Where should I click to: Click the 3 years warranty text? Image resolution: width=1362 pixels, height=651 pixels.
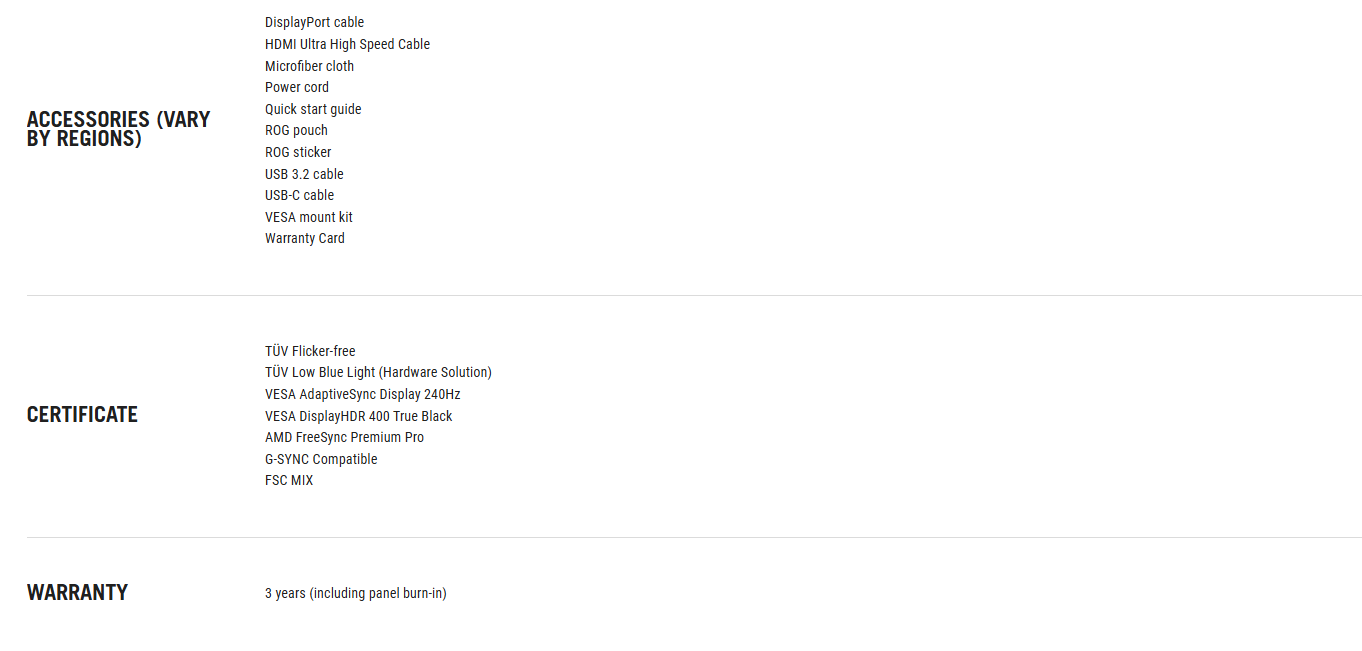(x=355, y=593)
